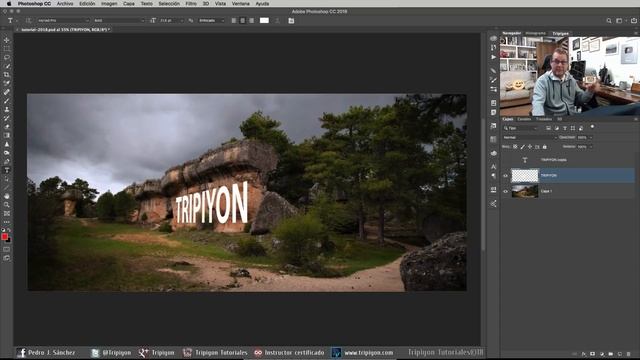Change screen mode at toolbar bottom
Screen dimensions: 640x360
coord(7,258)
